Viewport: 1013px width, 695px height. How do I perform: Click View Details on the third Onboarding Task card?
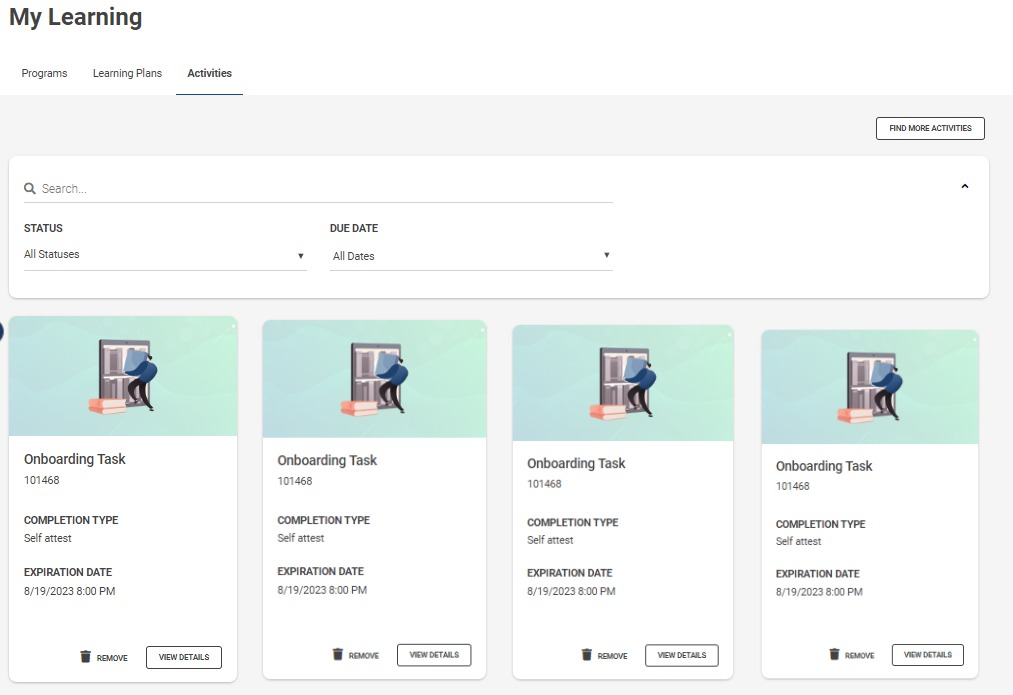click(x=682, y=655)
